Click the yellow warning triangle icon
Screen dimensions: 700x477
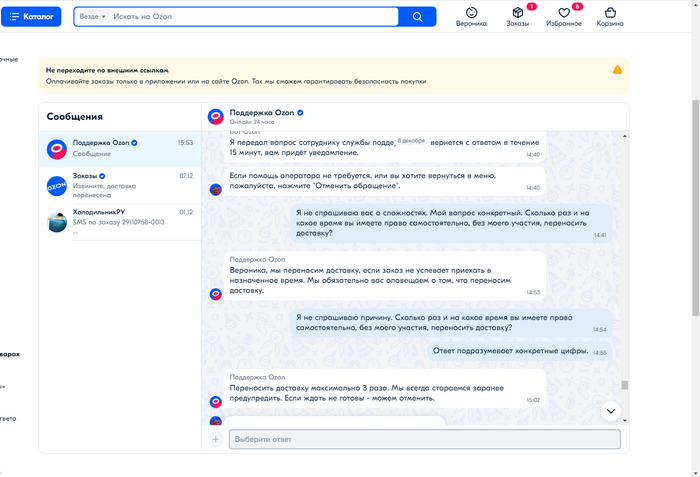click(617, 70)
